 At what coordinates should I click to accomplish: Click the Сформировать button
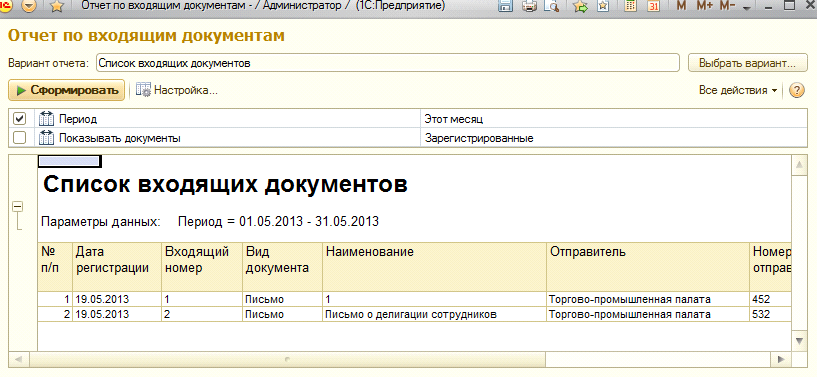pos(66,90)
